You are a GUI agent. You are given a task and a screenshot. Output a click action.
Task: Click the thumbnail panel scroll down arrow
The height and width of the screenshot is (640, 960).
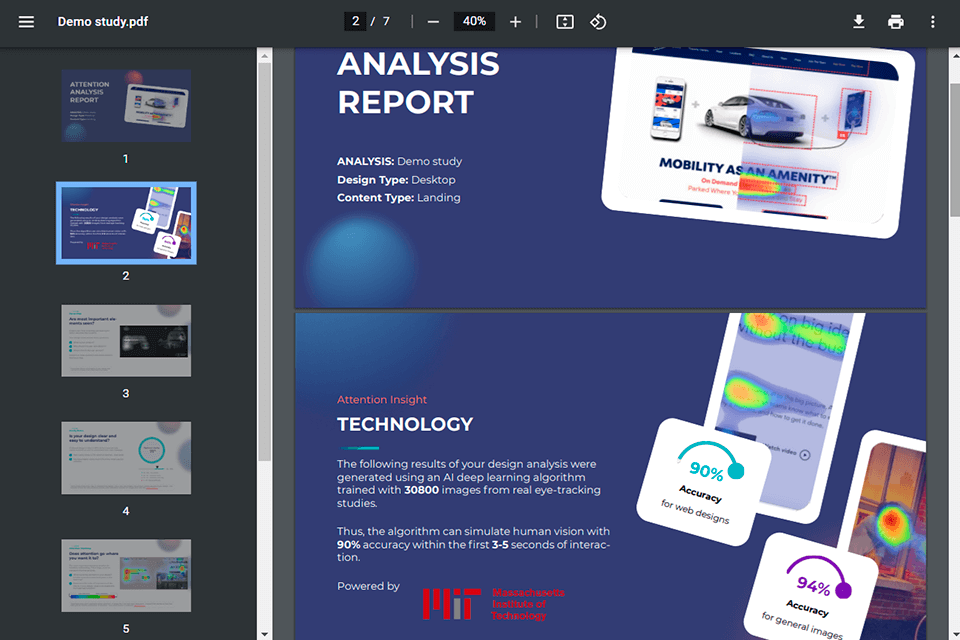(x=264, y=634)
